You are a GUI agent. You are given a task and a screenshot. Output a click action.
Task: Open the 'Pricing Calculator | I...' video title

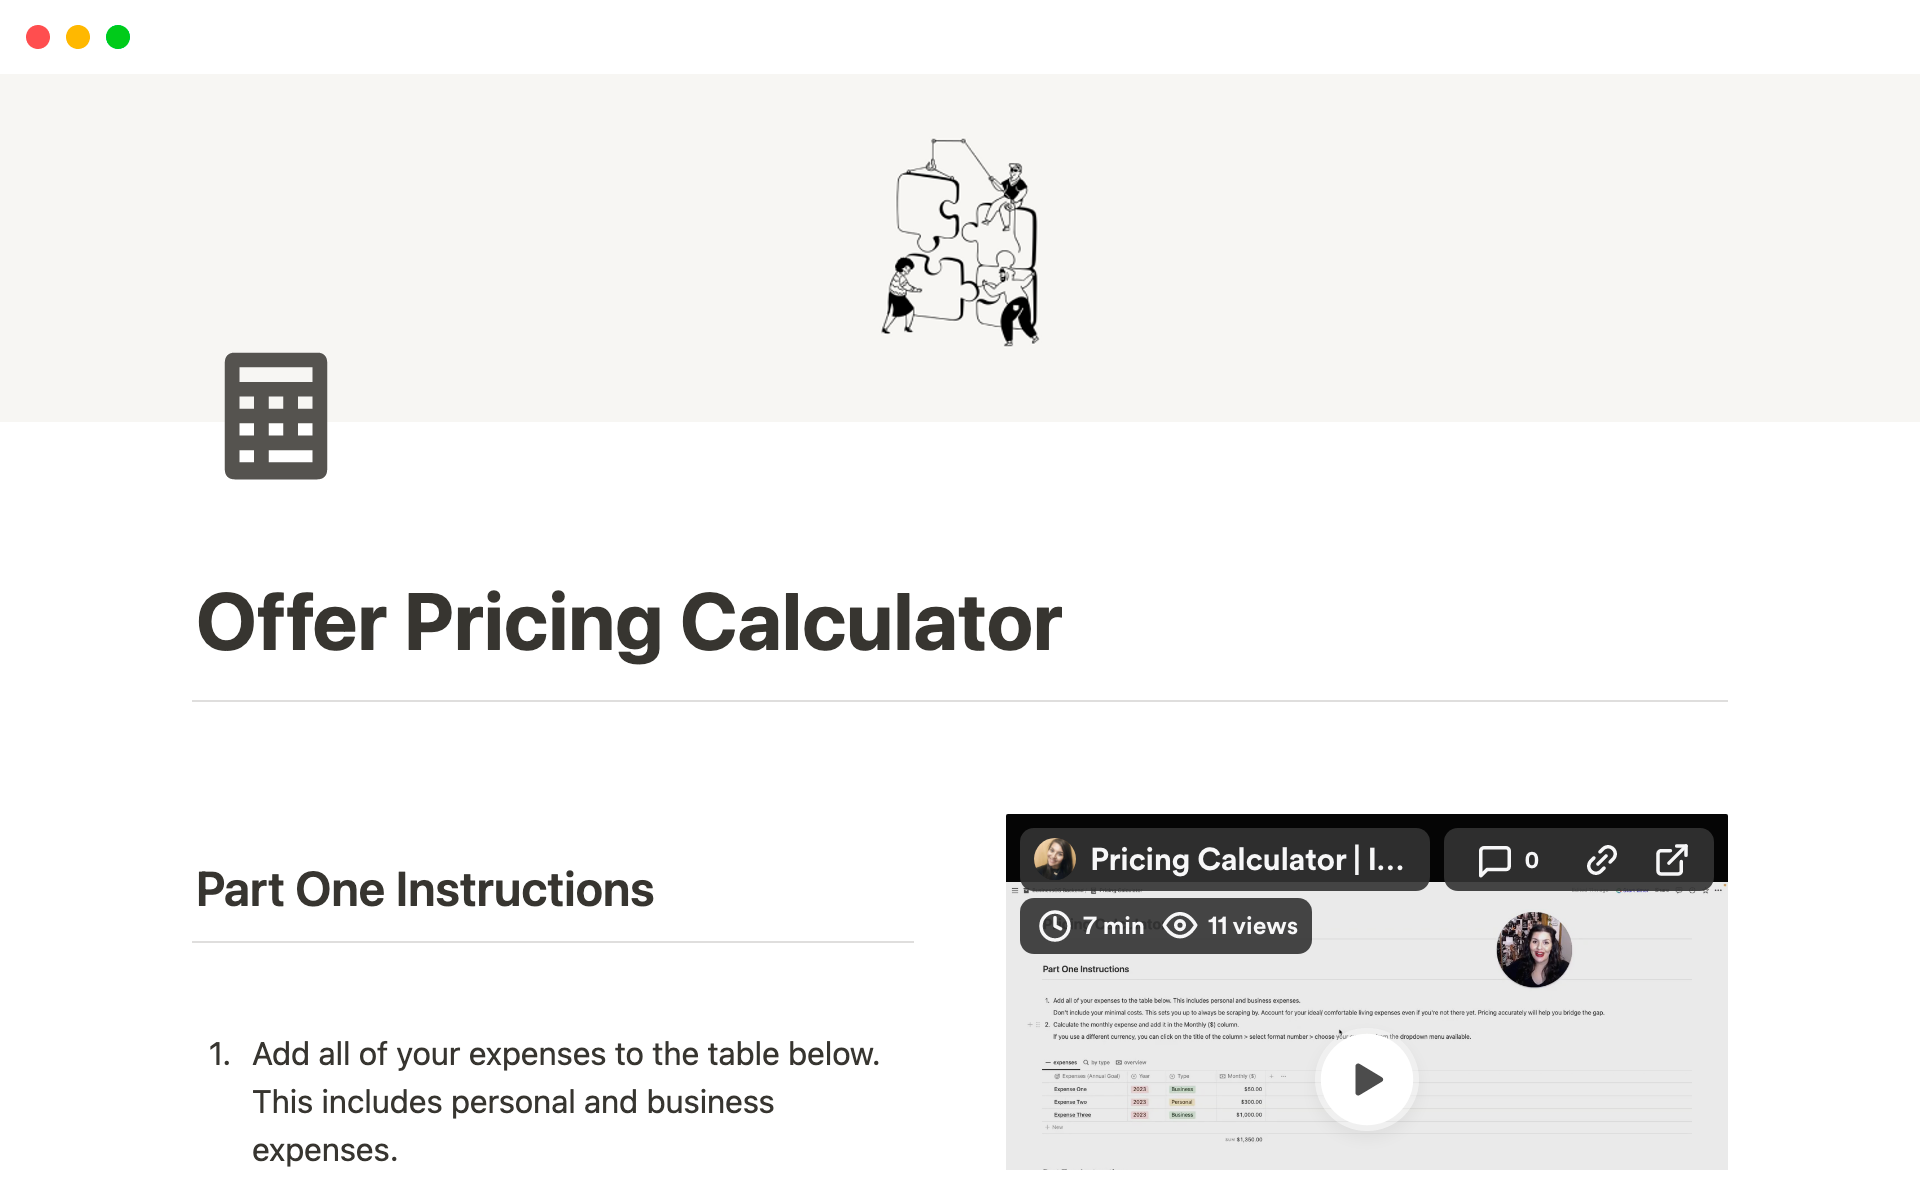[x=1246, y=860]
